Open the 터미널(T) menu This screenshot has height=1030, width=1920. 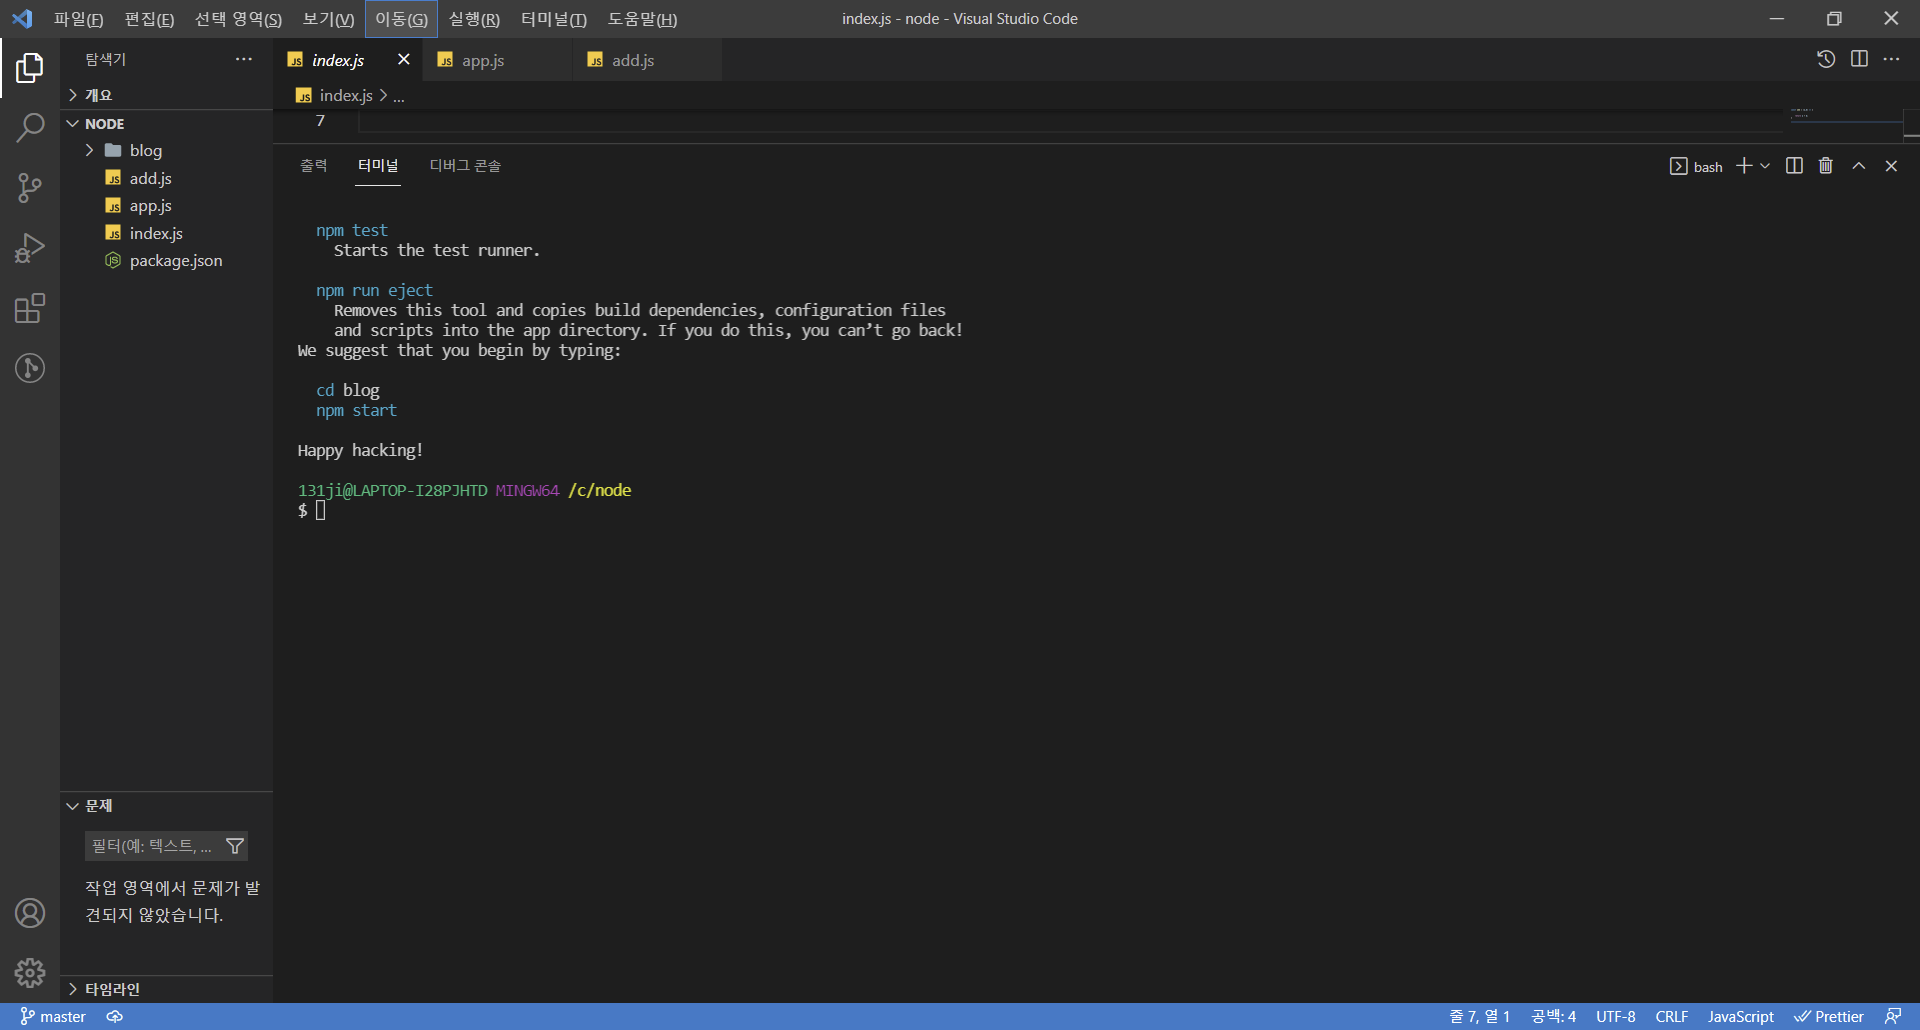click(x=553, y=18)
